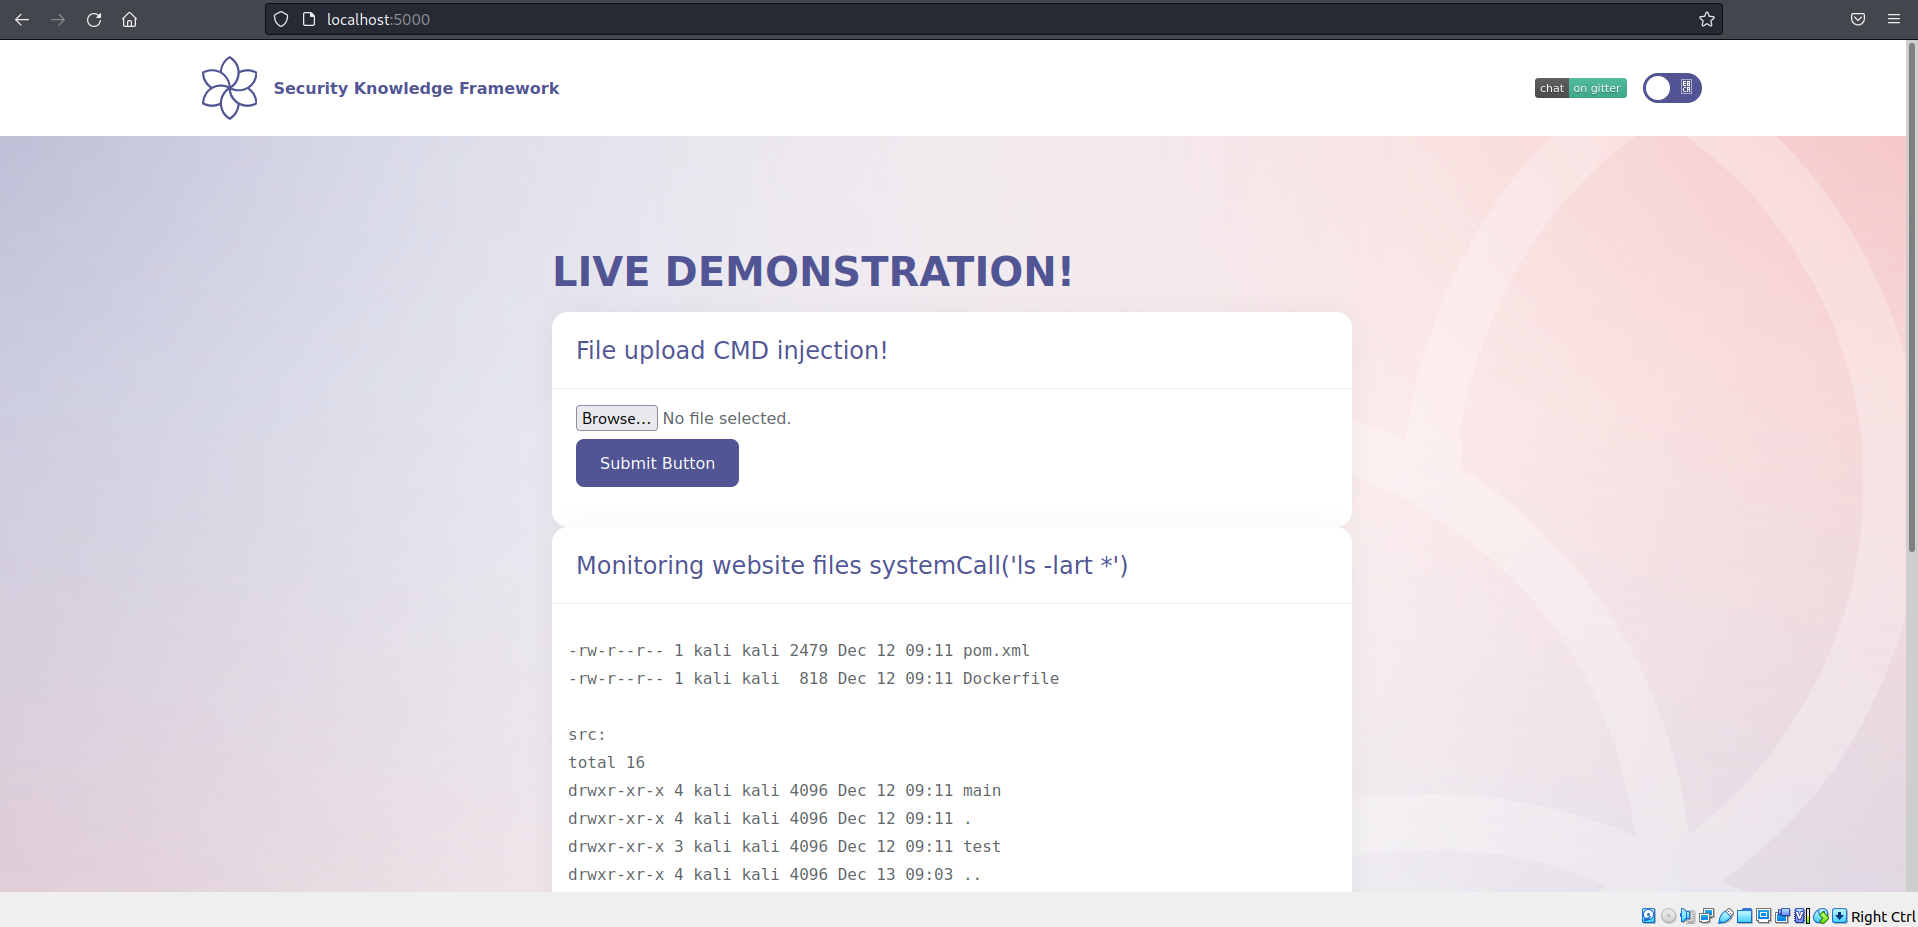Open the chat on gitter badge
This screenshot has width=1918, height=927.
(x=1581, y=88)
